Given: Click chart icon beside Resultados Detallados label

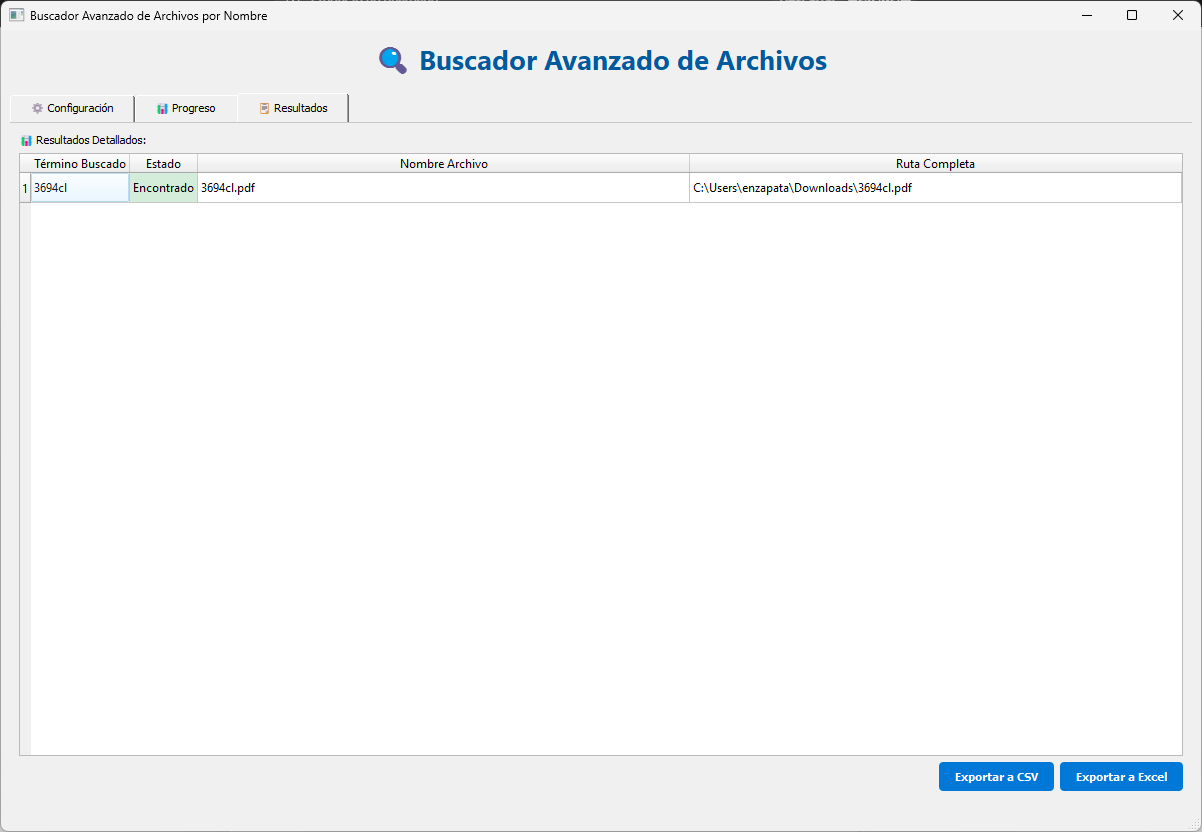Looking at the screenshot, I should [26, 140].
